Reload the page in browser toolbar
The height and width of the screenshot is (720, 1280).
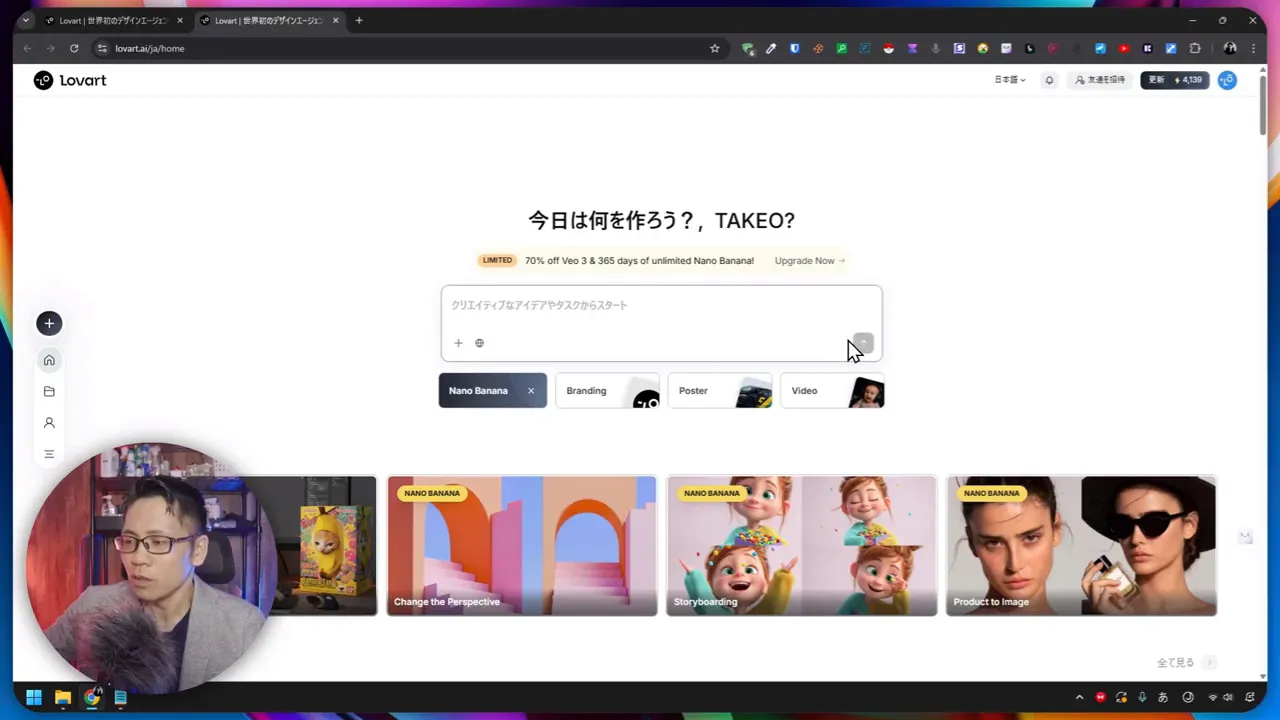click(74, 48)
